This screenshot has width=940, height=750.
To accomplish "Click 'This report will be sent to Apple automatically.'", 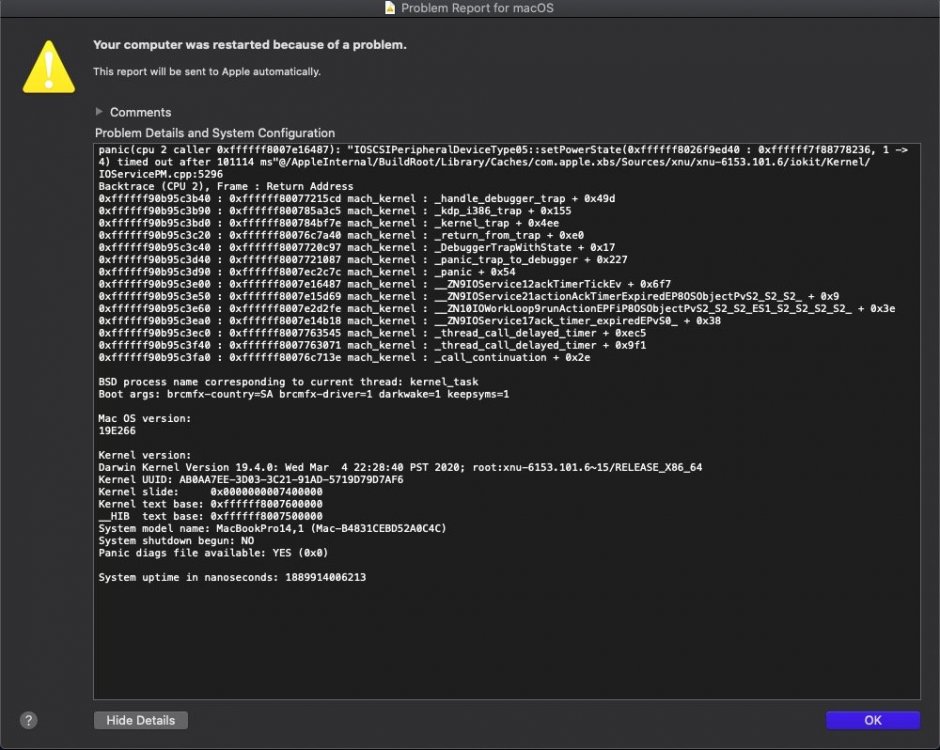I will (207, 71).
